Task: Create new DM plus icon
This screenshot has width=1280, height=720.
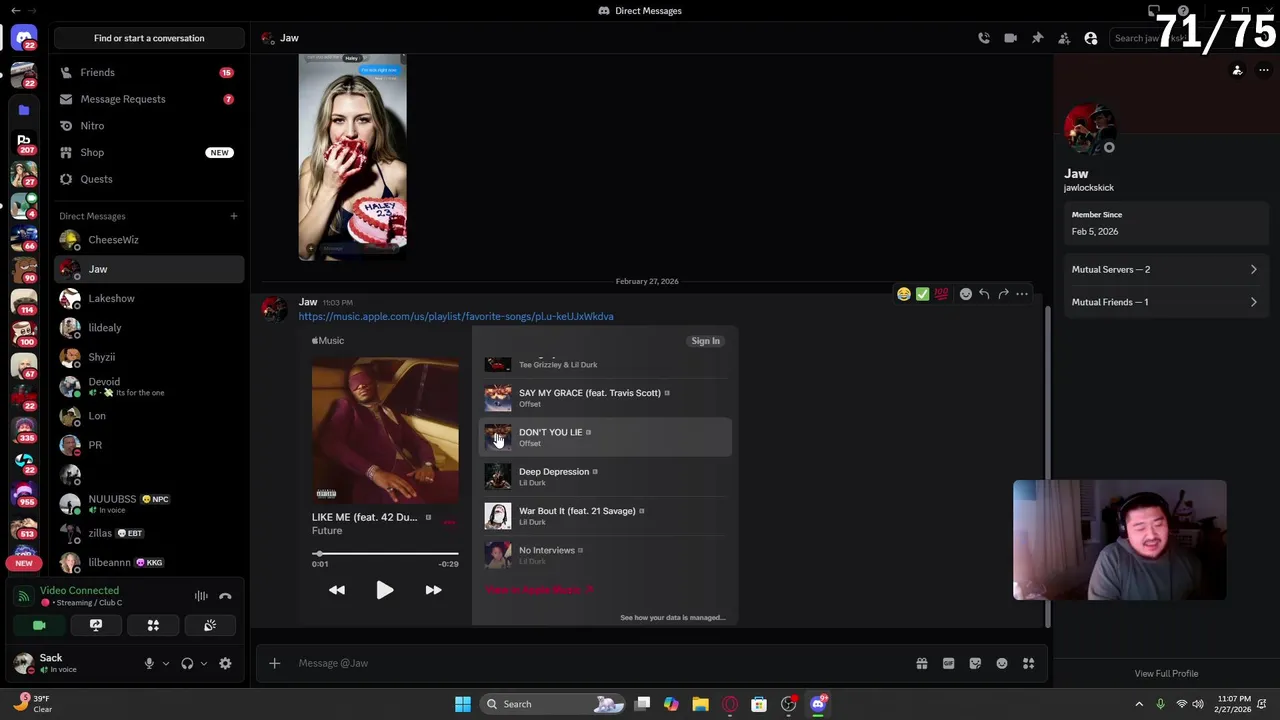Action: pos(234,216)
